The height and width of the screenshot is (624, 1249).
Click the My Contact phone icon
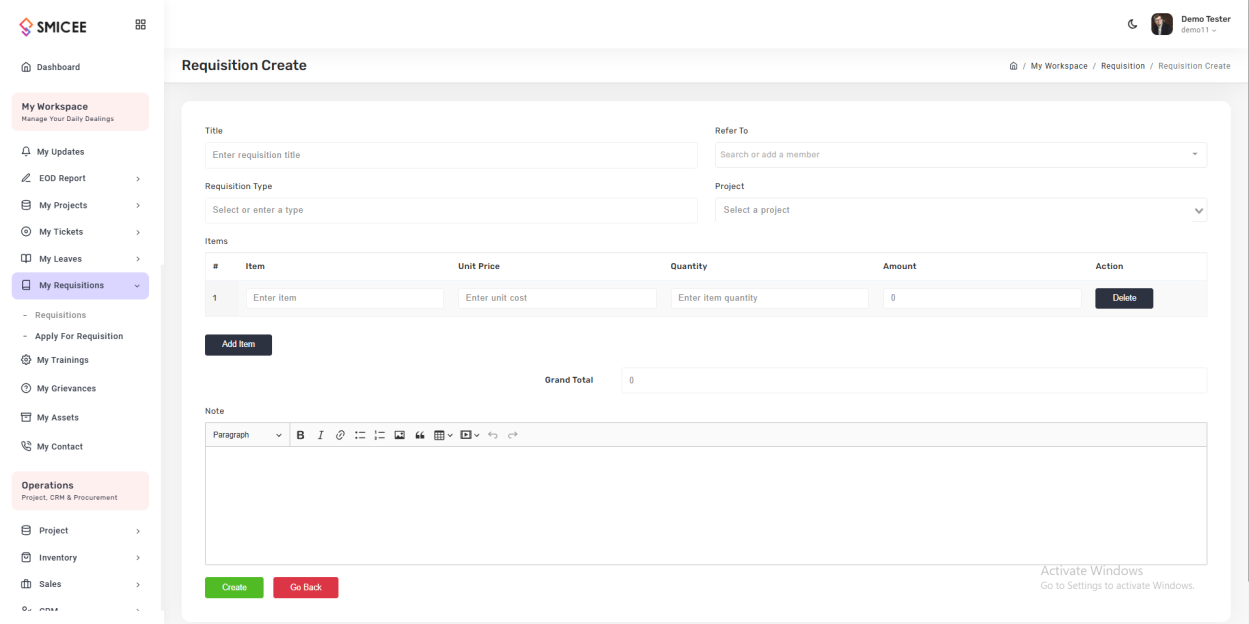26,447
